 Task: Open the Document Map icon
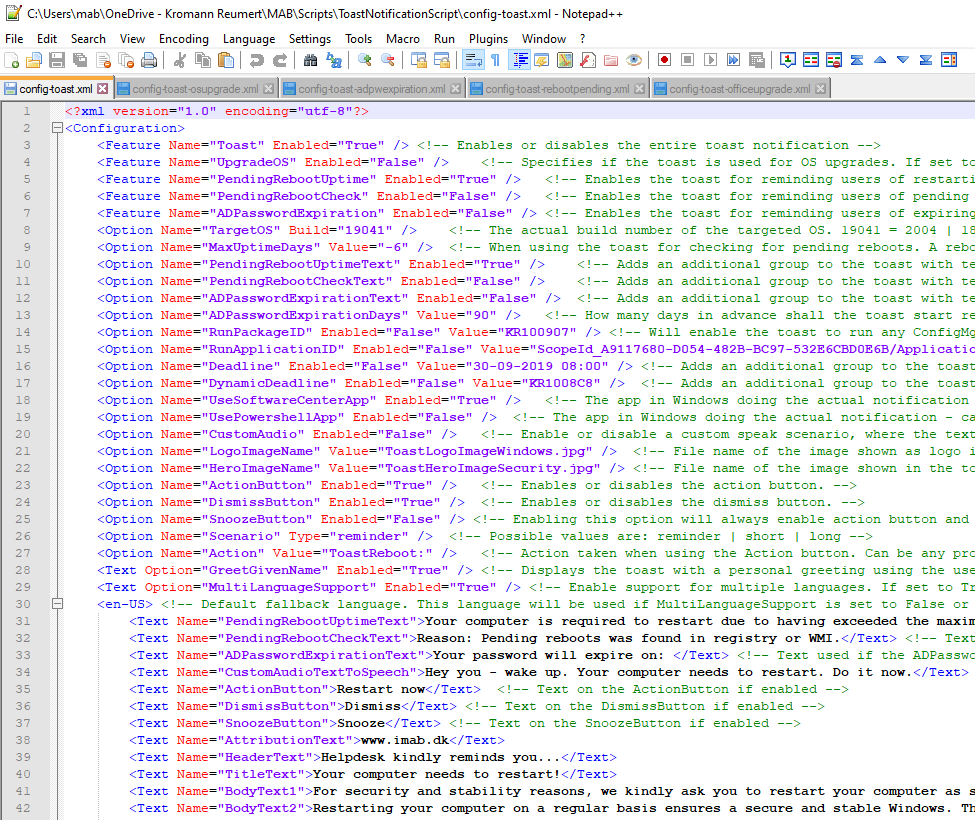point(565,60)
